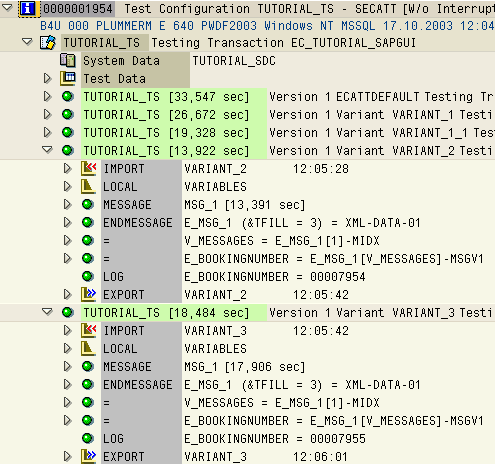This screenshot has height=464, width=495.
Task: Click the IMPORT icon for VARIANT_3
Action: point(88,331)
